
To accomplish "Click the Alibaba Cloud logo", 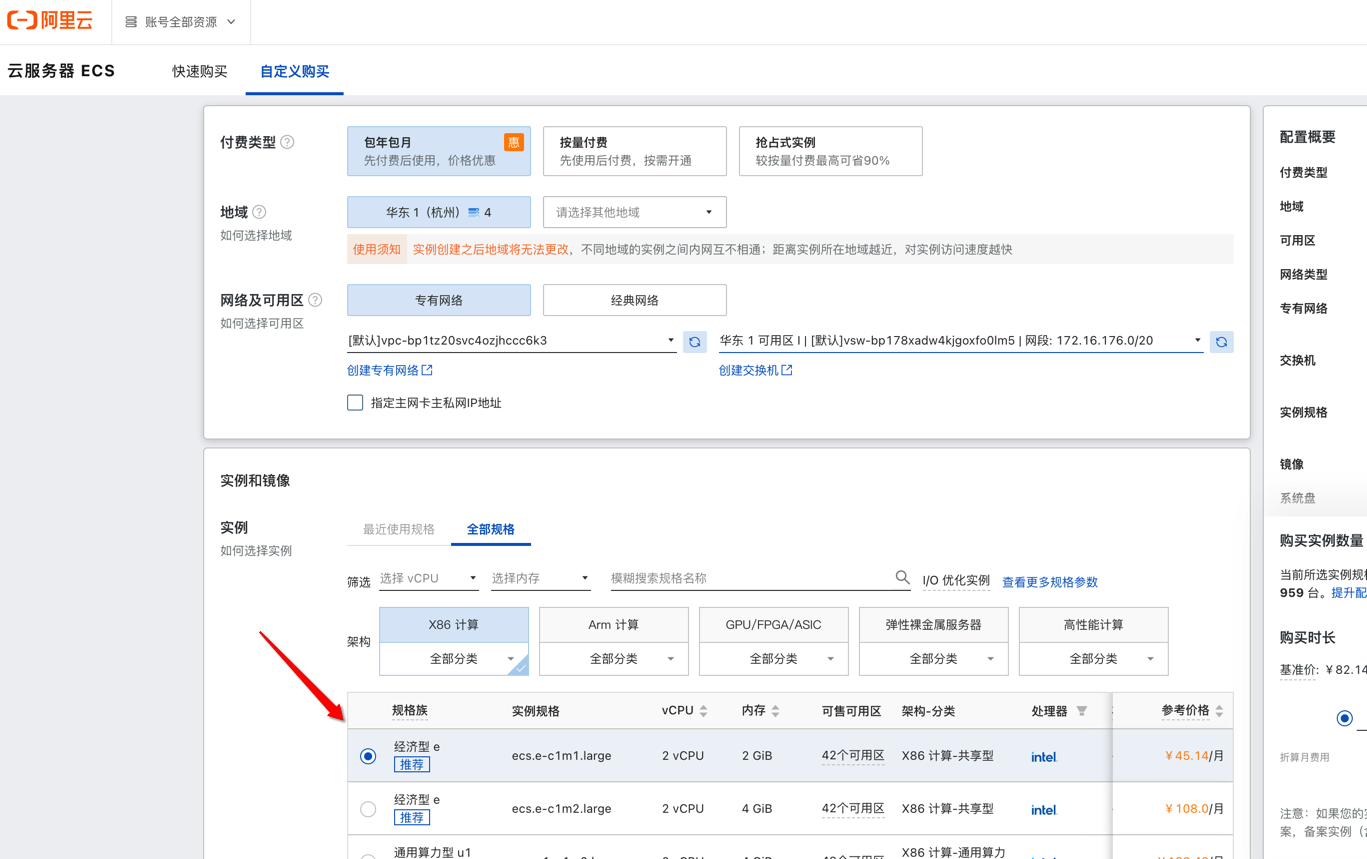I will tap(50, 21).
